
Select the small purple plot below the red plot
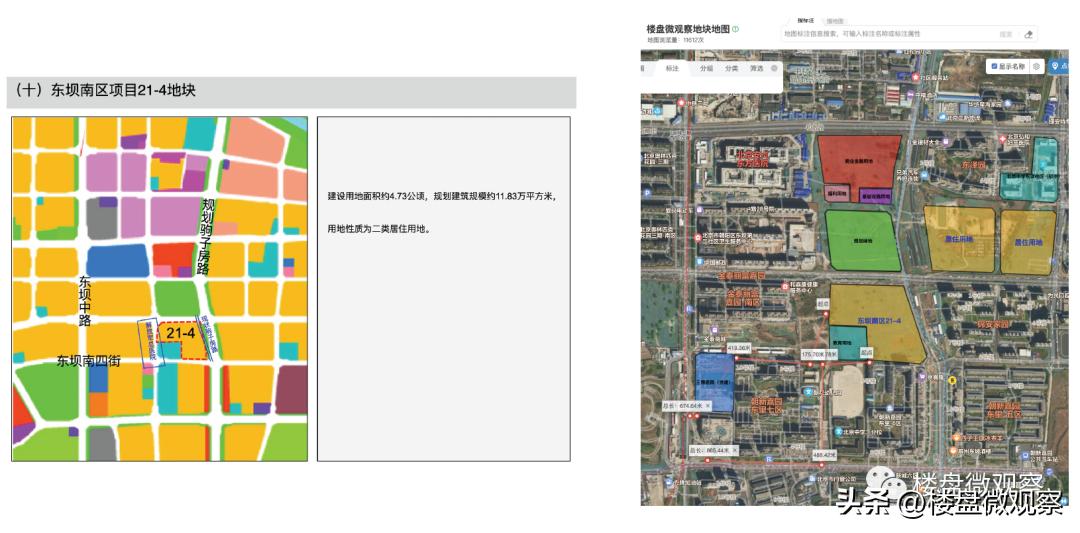pos(875,196)
